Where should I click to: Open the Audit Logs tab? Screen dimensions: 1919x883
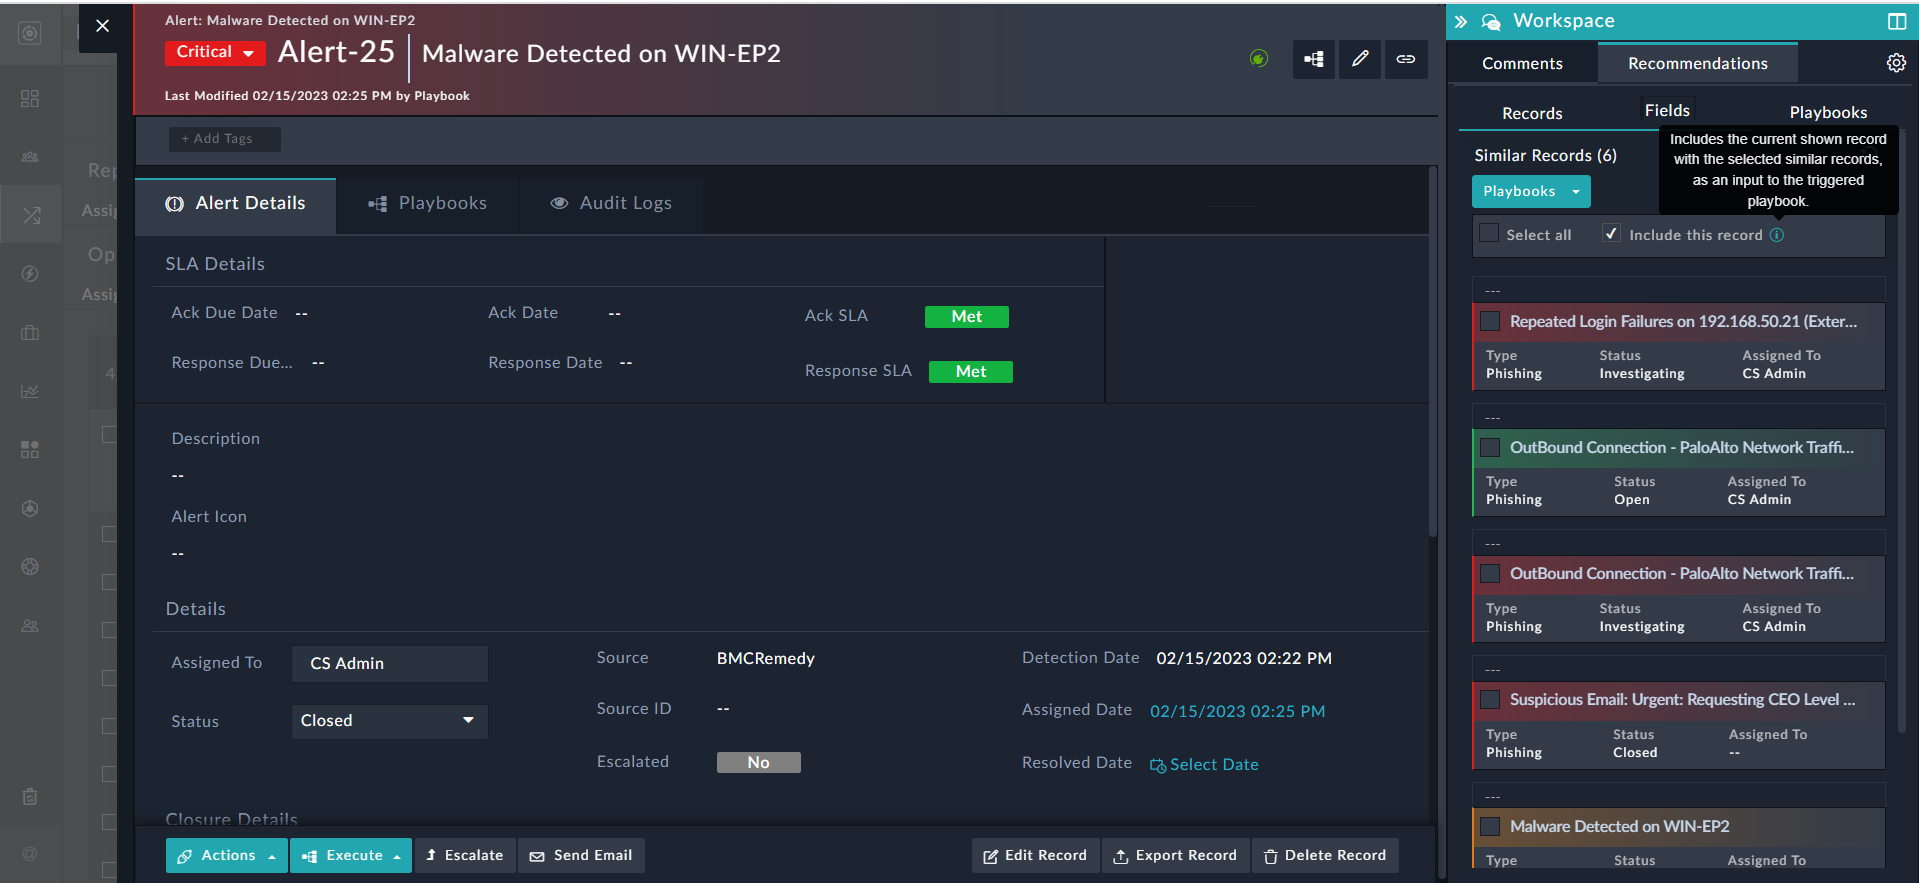coord(611,204)
